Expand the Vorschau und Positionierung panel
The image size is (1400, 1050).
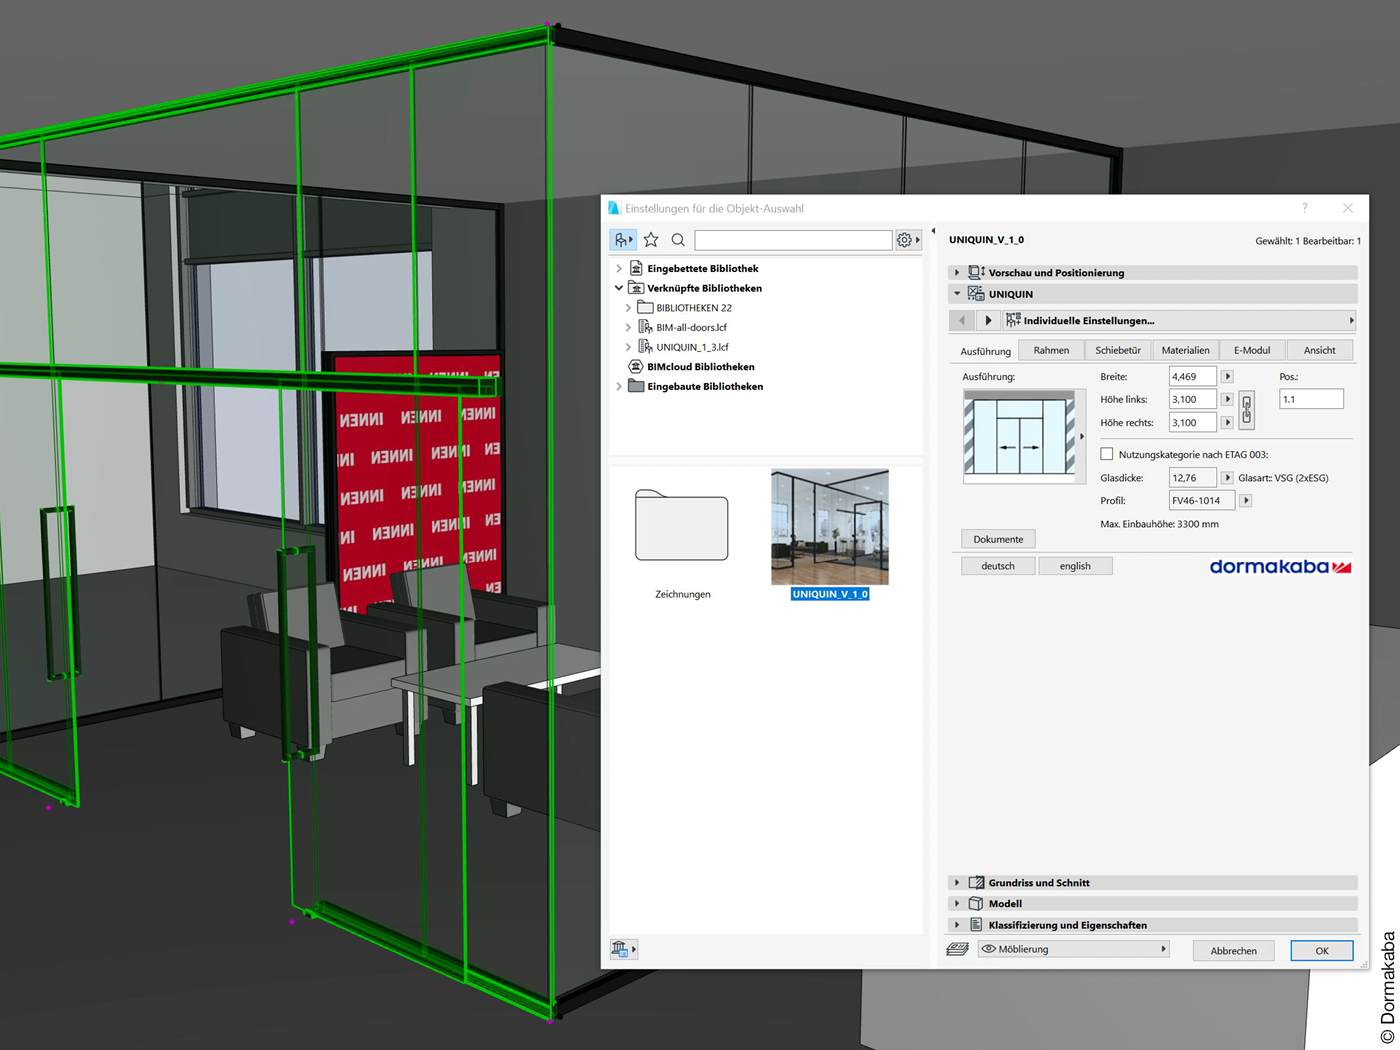tap(957, 273)
